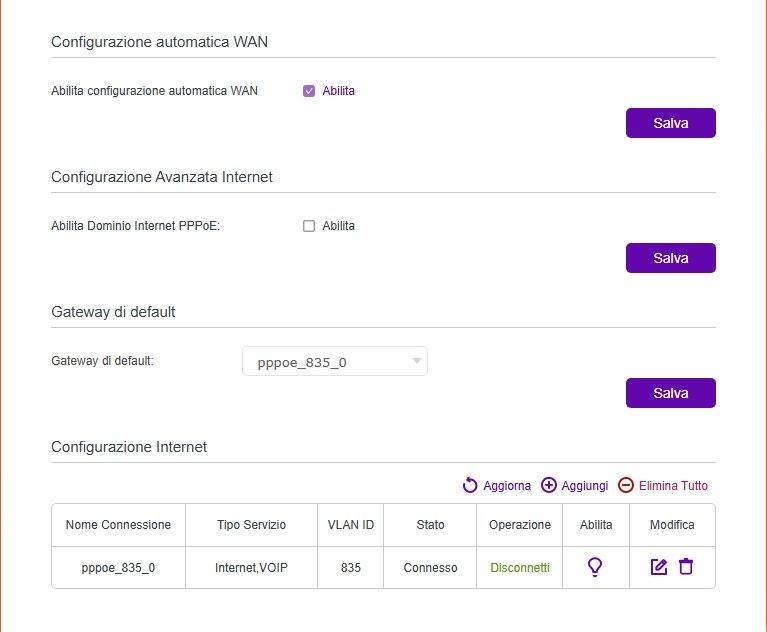
Task: Save the Configurazione Avanzata Internet section
Action: coord(670,258)
